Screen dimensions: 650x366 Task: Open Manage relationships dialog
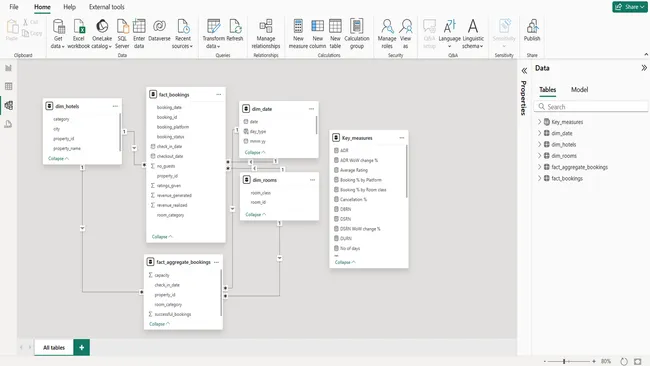click(x=266, y=34)
